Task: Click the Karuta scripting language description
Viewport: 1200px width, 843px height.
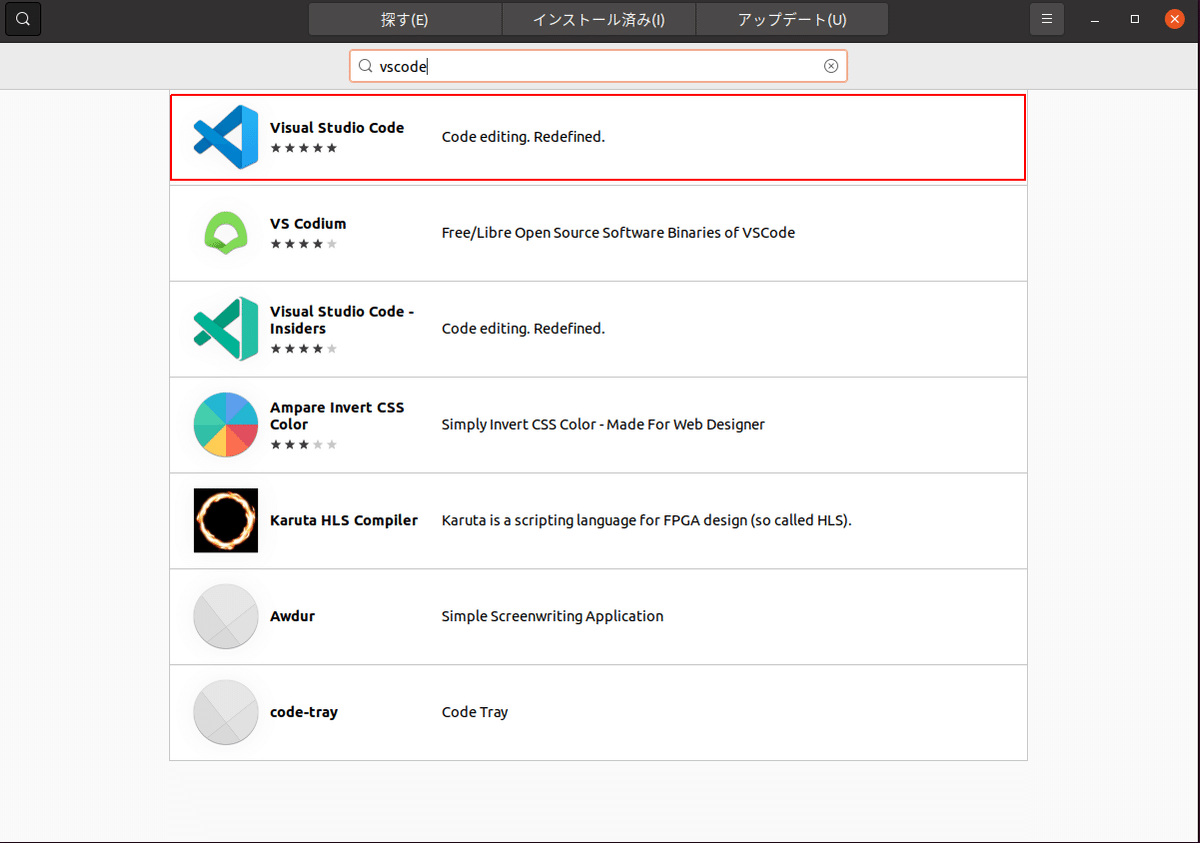Action: point(646,521)
